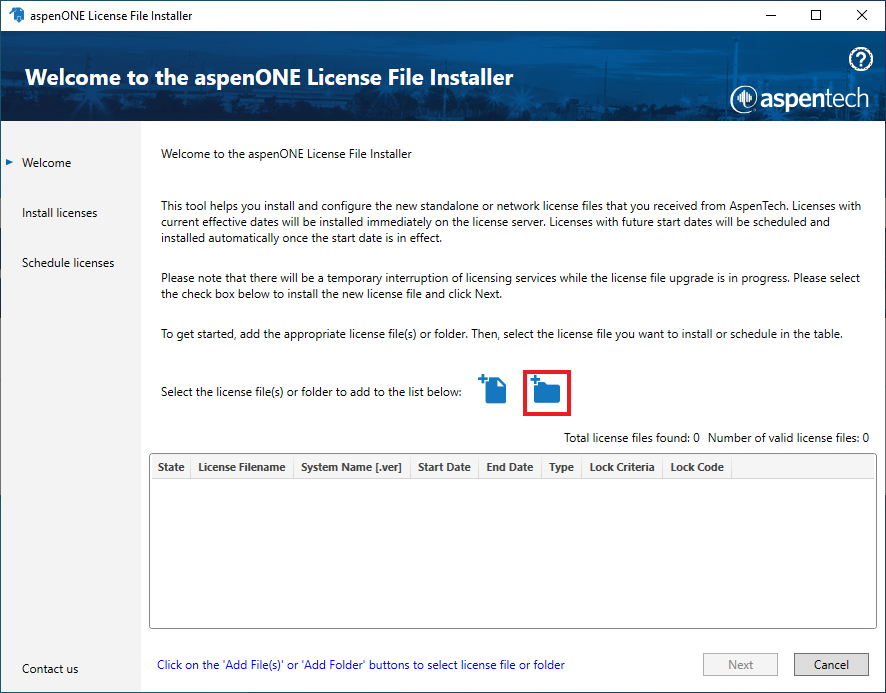Click the aspentech logo in the banner
This screenshot has height=693, width=886.
[x=799, y=99]
